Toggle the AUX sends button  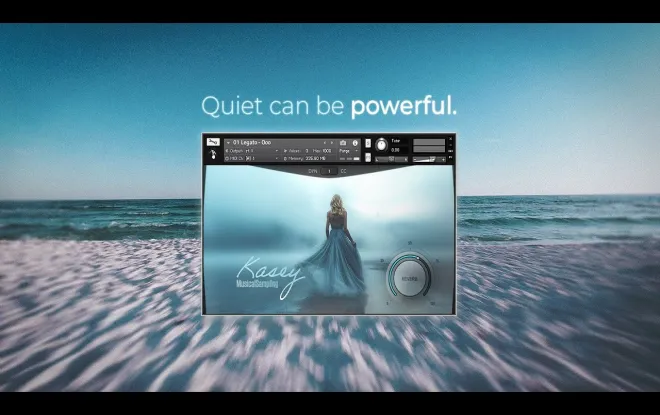coord(450,151)
